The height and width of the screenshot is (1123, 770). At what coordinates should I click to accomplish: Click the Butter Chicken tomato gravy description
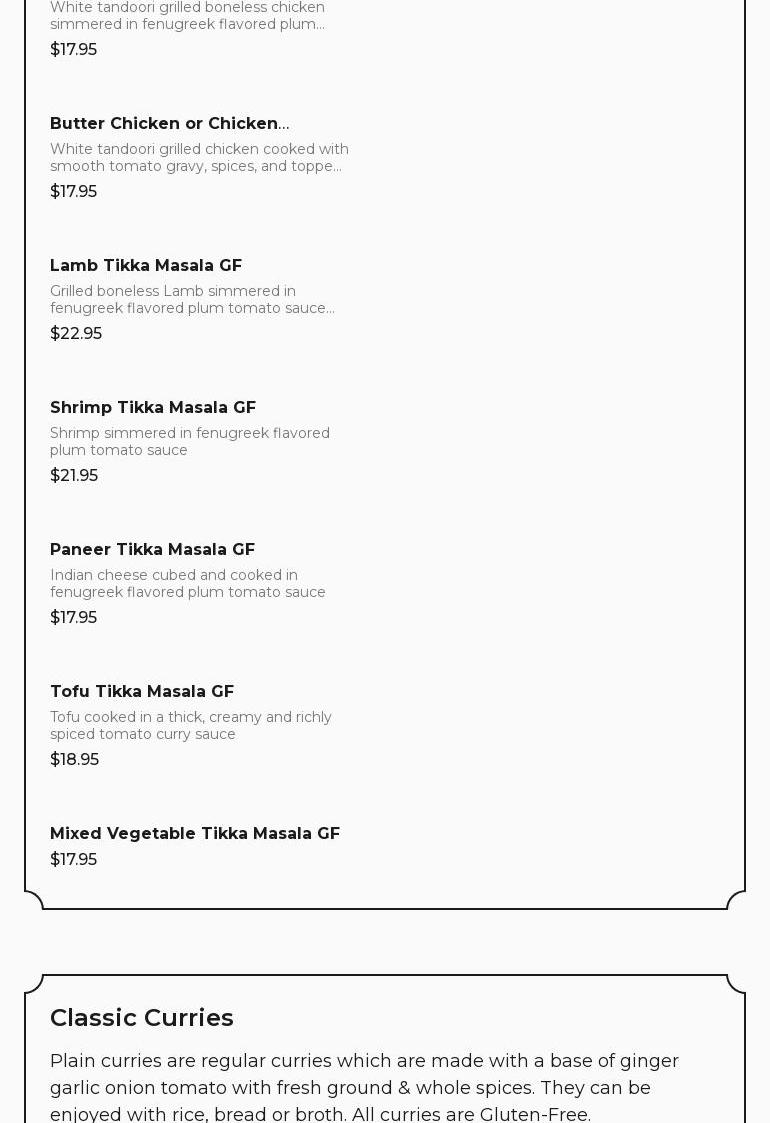click(x=199, y=158)
